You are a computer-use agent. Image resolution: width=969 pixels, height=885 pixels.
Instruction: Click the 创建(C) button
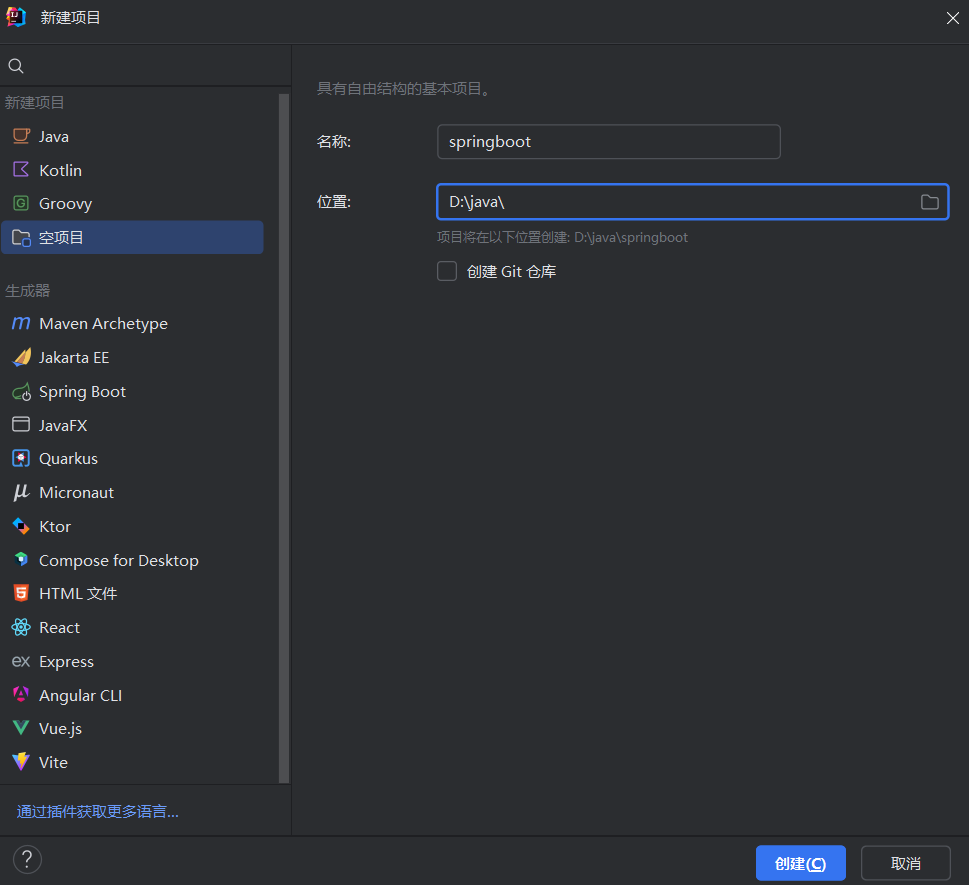point(800,863)
